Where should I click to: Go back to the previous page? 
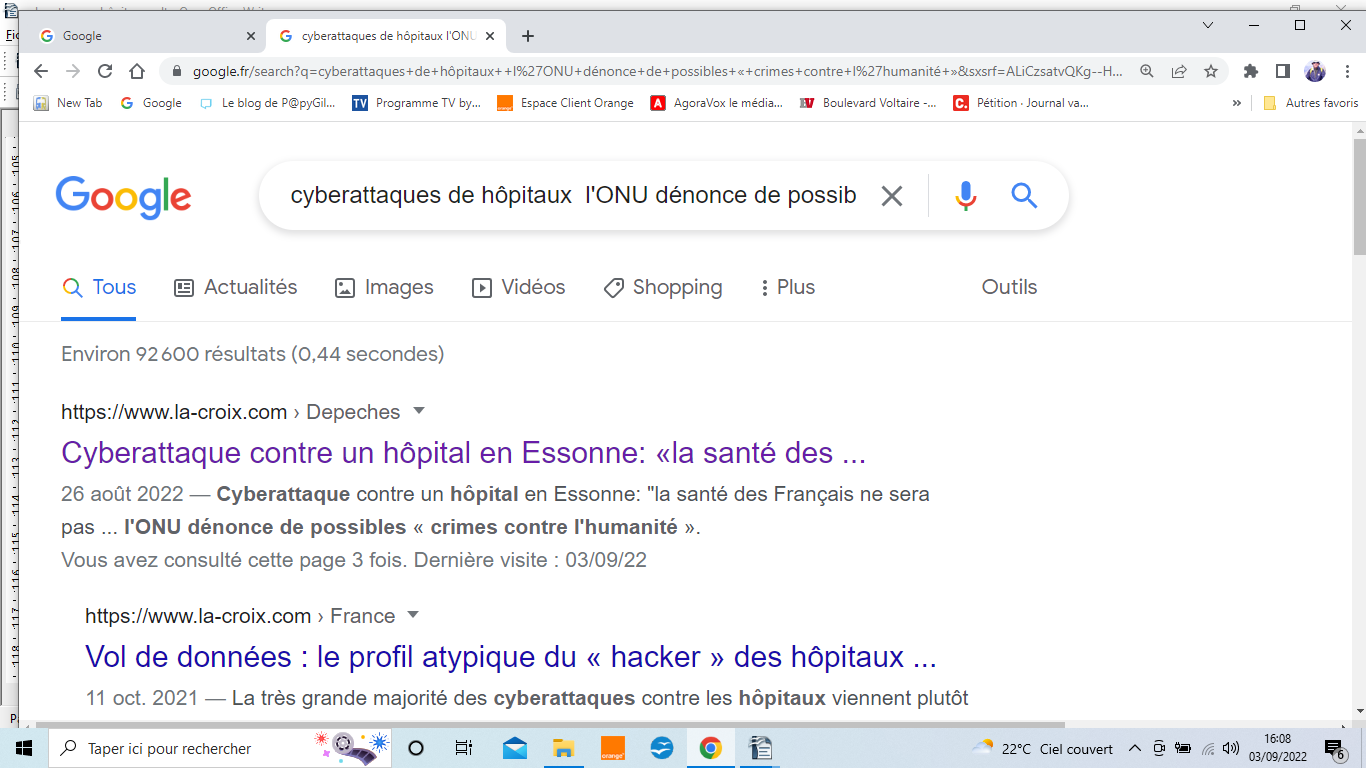(41, 71)
